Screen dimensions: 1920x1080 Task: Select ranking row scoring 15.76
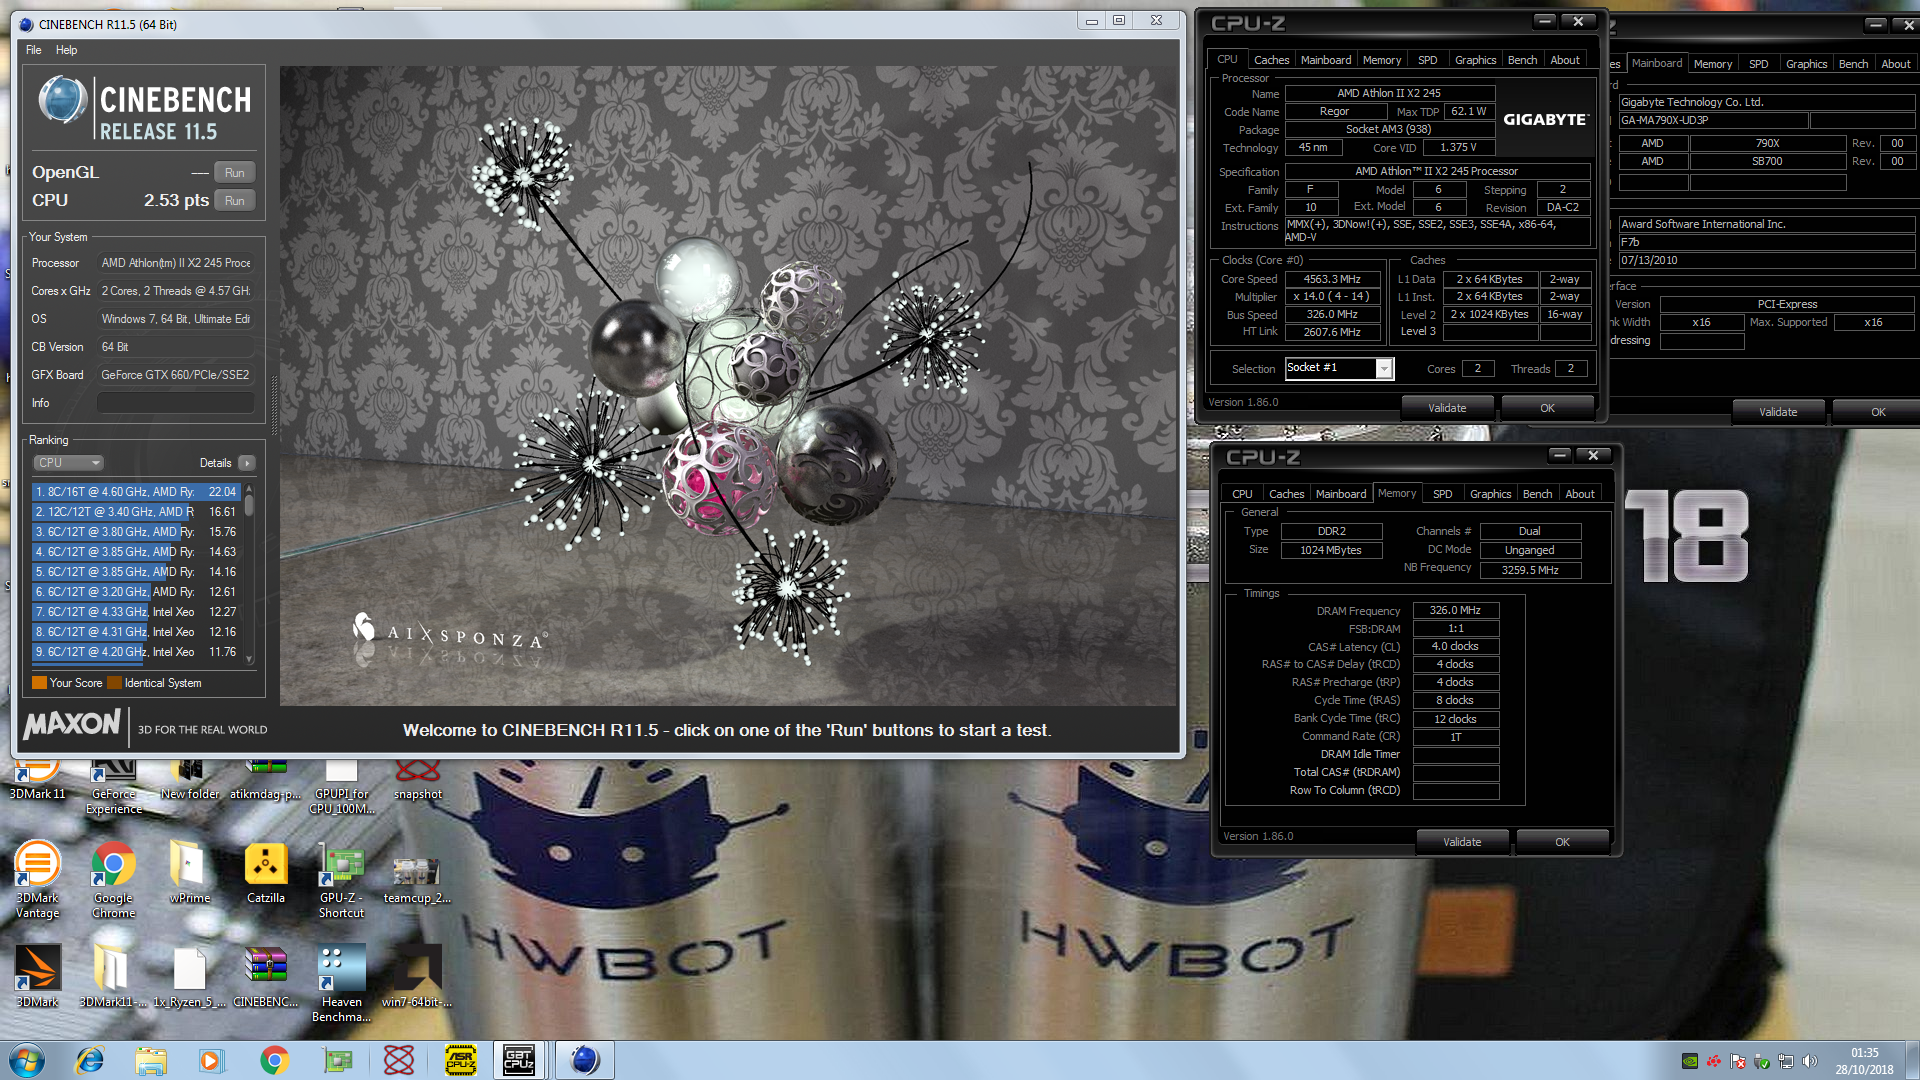pos(136,531)
